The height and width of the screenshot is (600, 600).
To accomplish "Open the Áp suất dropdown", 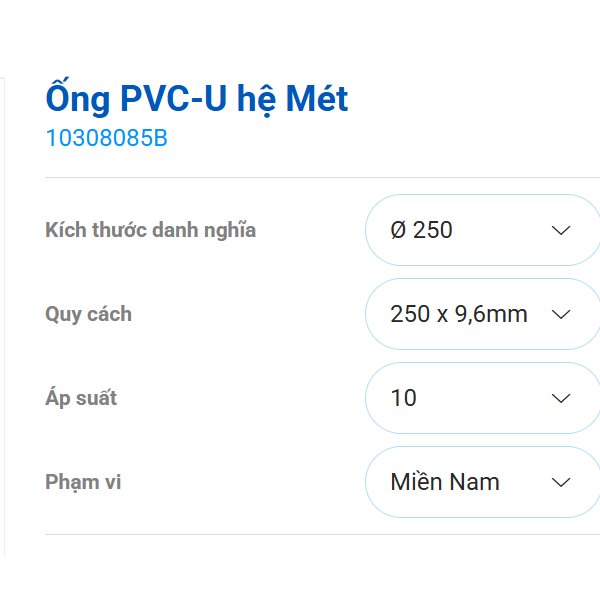I will 482,398.
